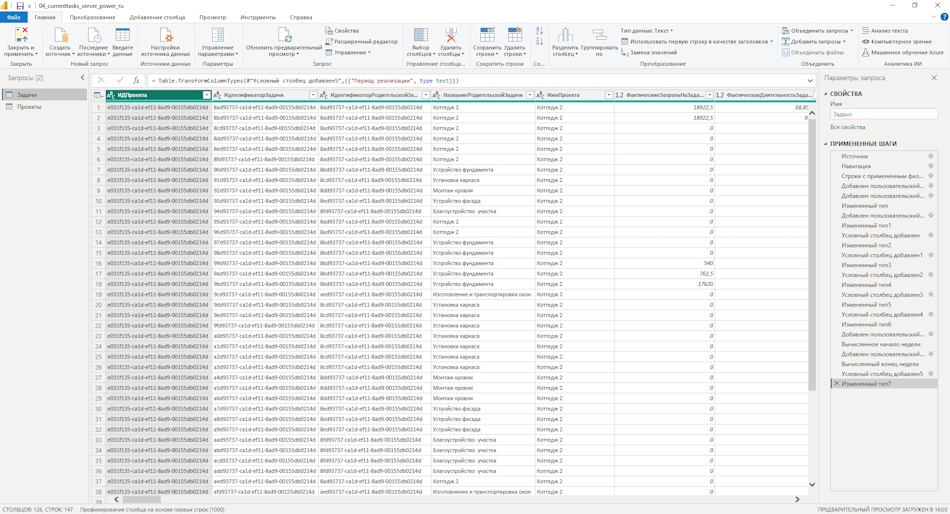Click Компьютерное зрение in the ribbon
This screenshot has width=950, height=514.
897,41
